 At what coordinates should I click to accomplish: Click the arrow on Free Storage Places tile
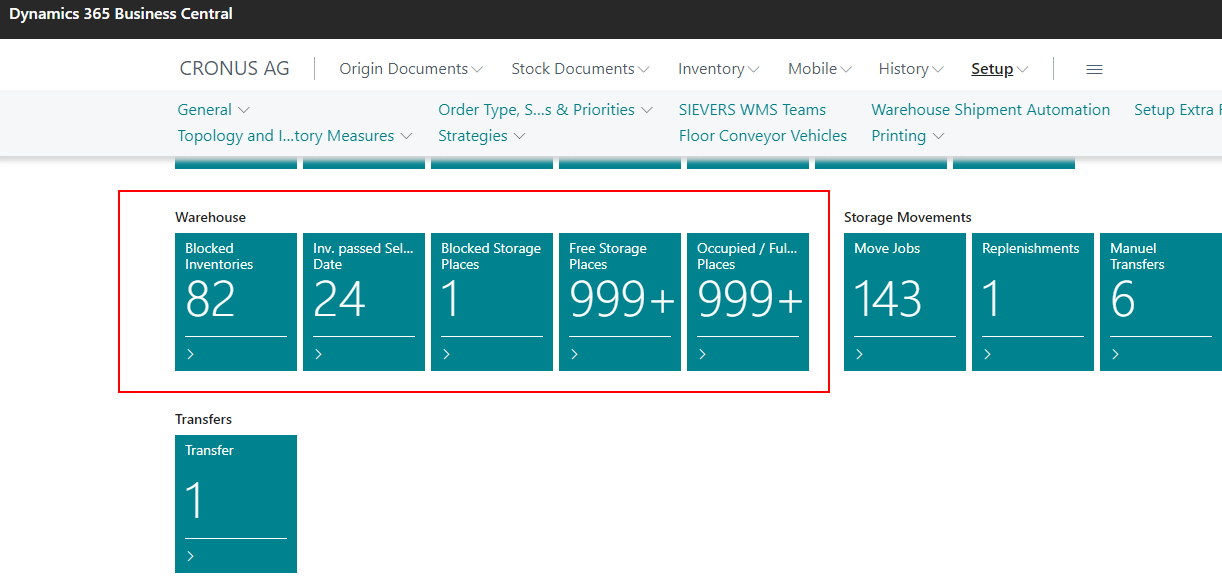[x=575, y=354]
